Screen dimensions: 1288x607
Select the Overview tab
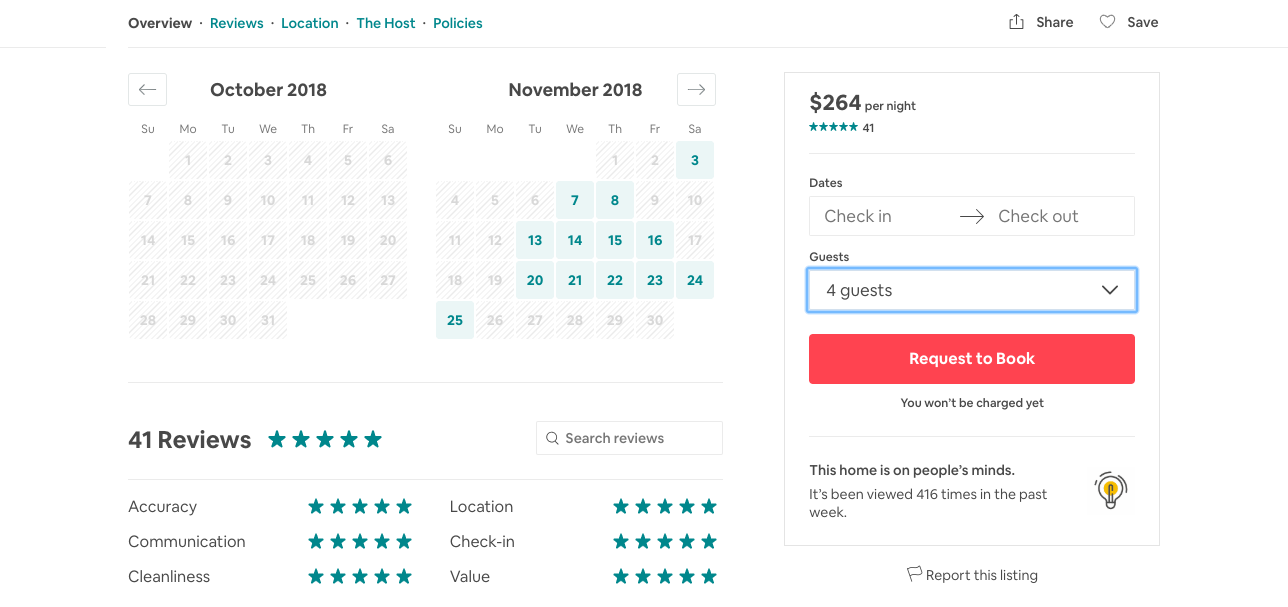160,22
